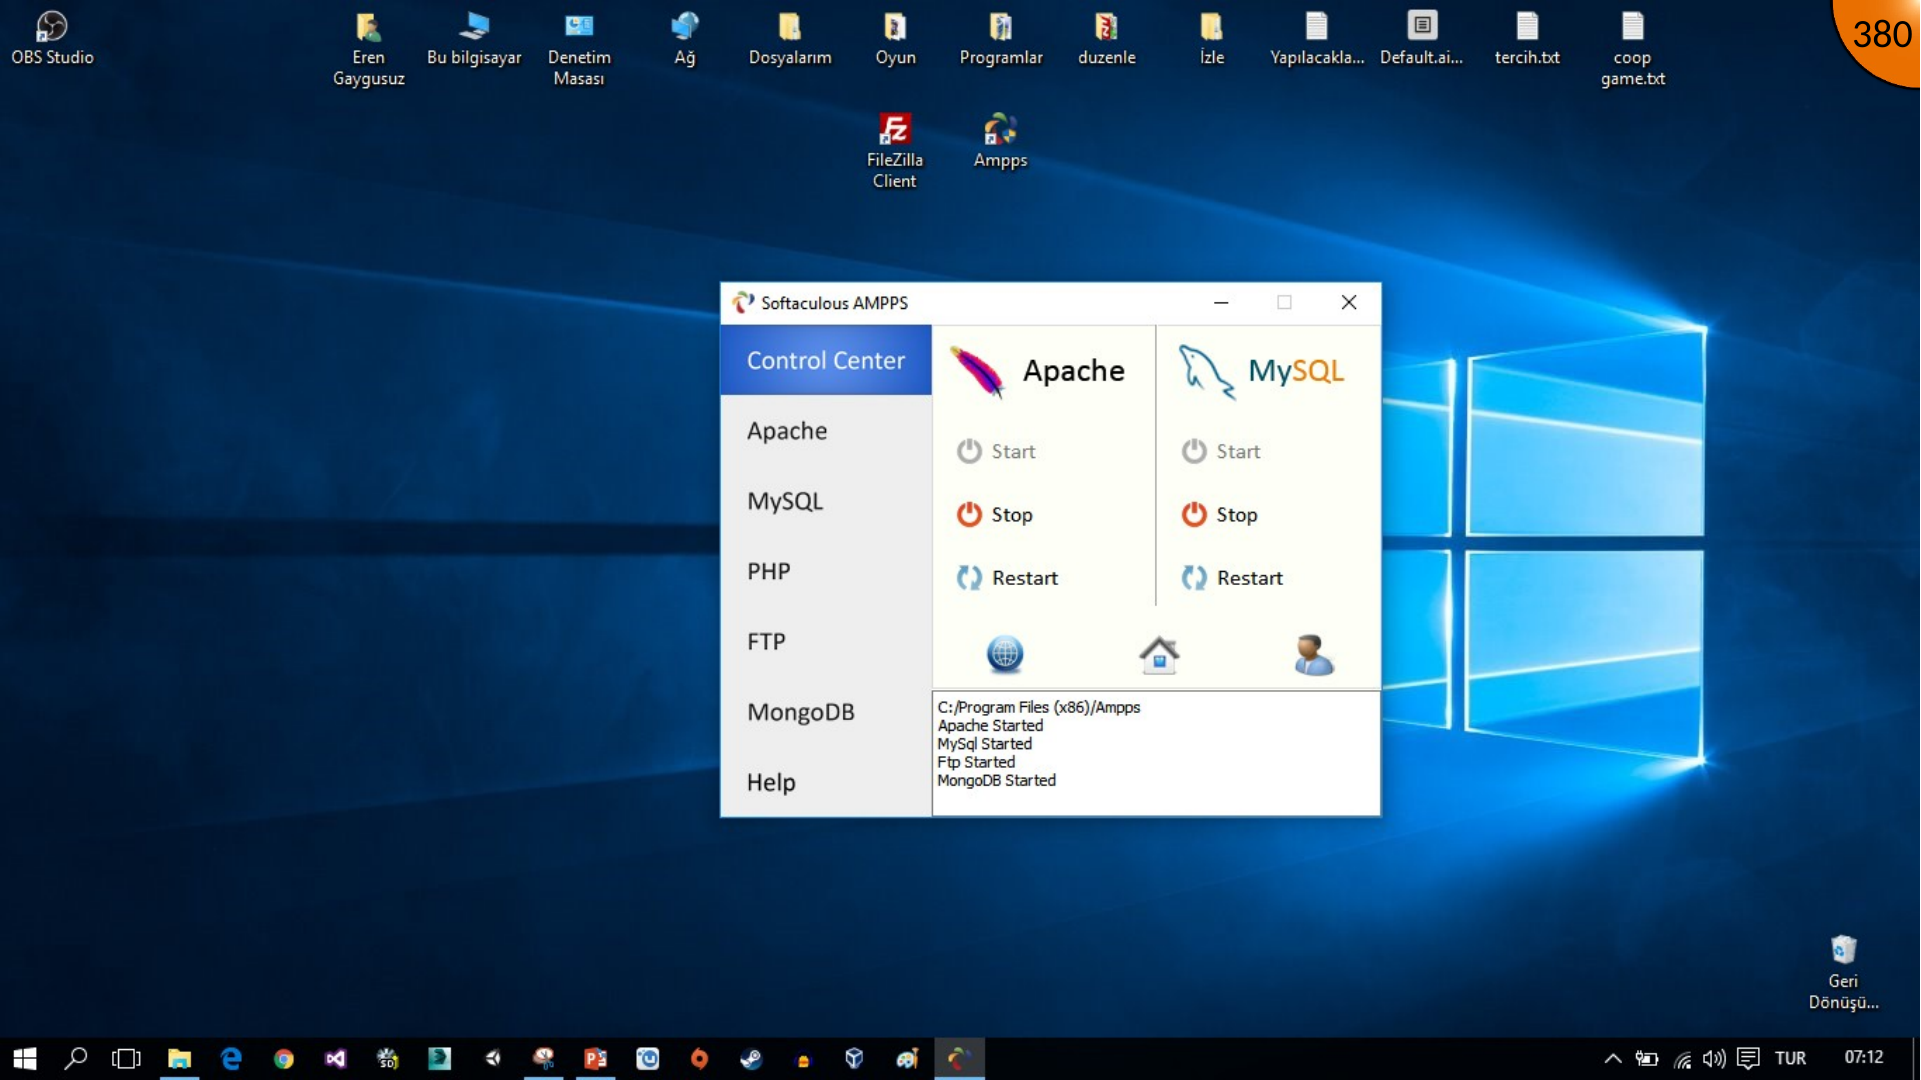The width and height of the screenshot is (1921, 1080).
Task: Select the tercih.txt file icon
Action: click(x=1527, y=38)
